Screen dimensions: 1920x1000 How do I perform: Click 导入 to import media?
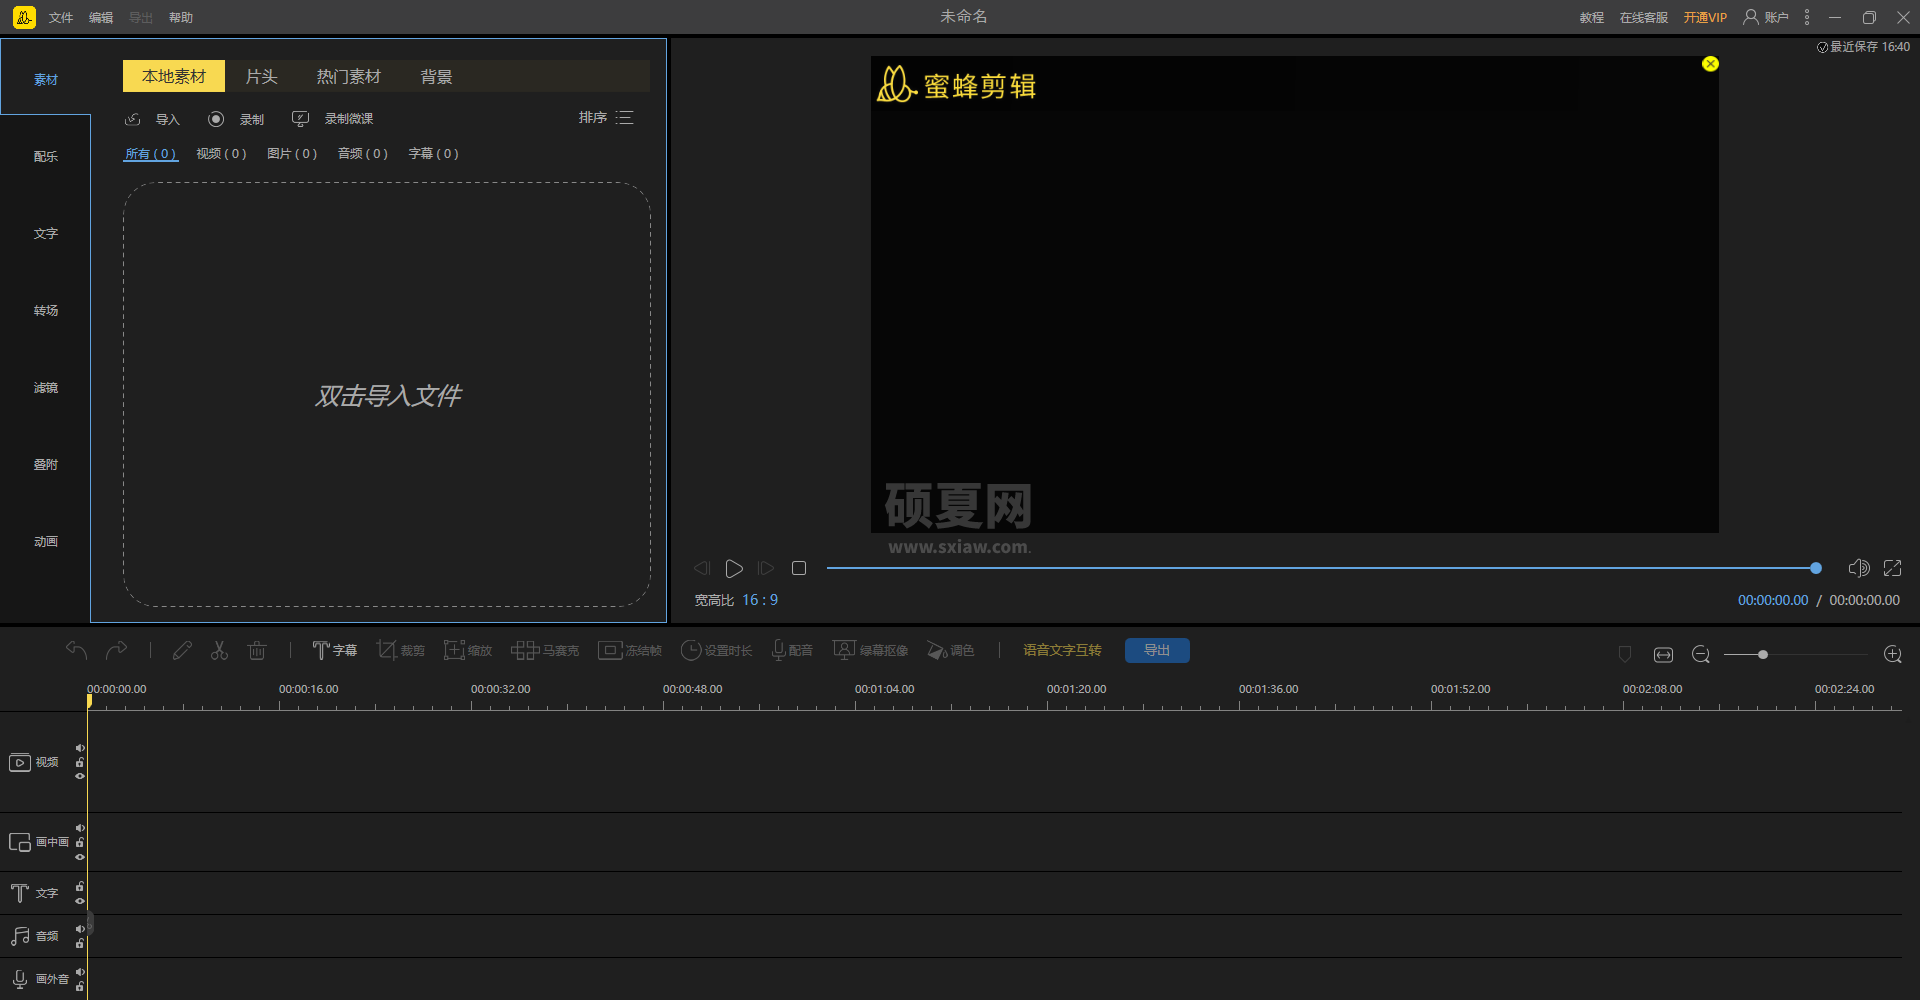(x=152, y=119)
